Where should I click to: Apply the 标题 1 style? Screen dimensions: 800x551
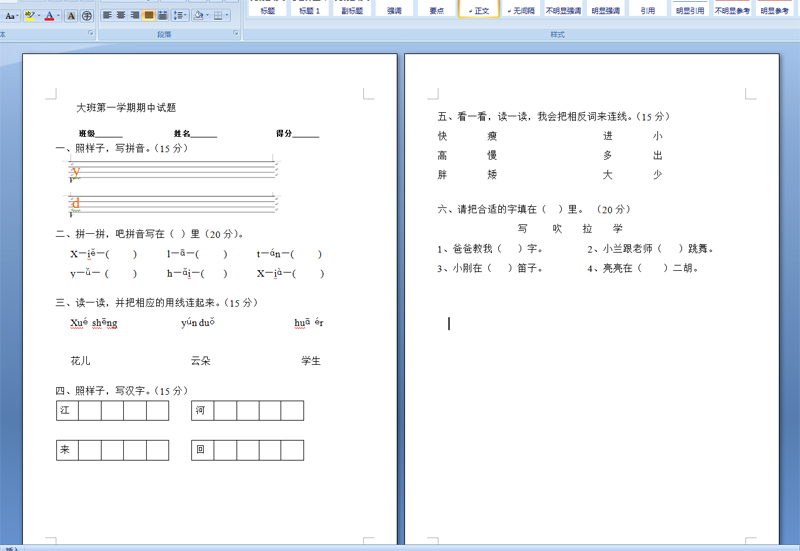(310, 9)
